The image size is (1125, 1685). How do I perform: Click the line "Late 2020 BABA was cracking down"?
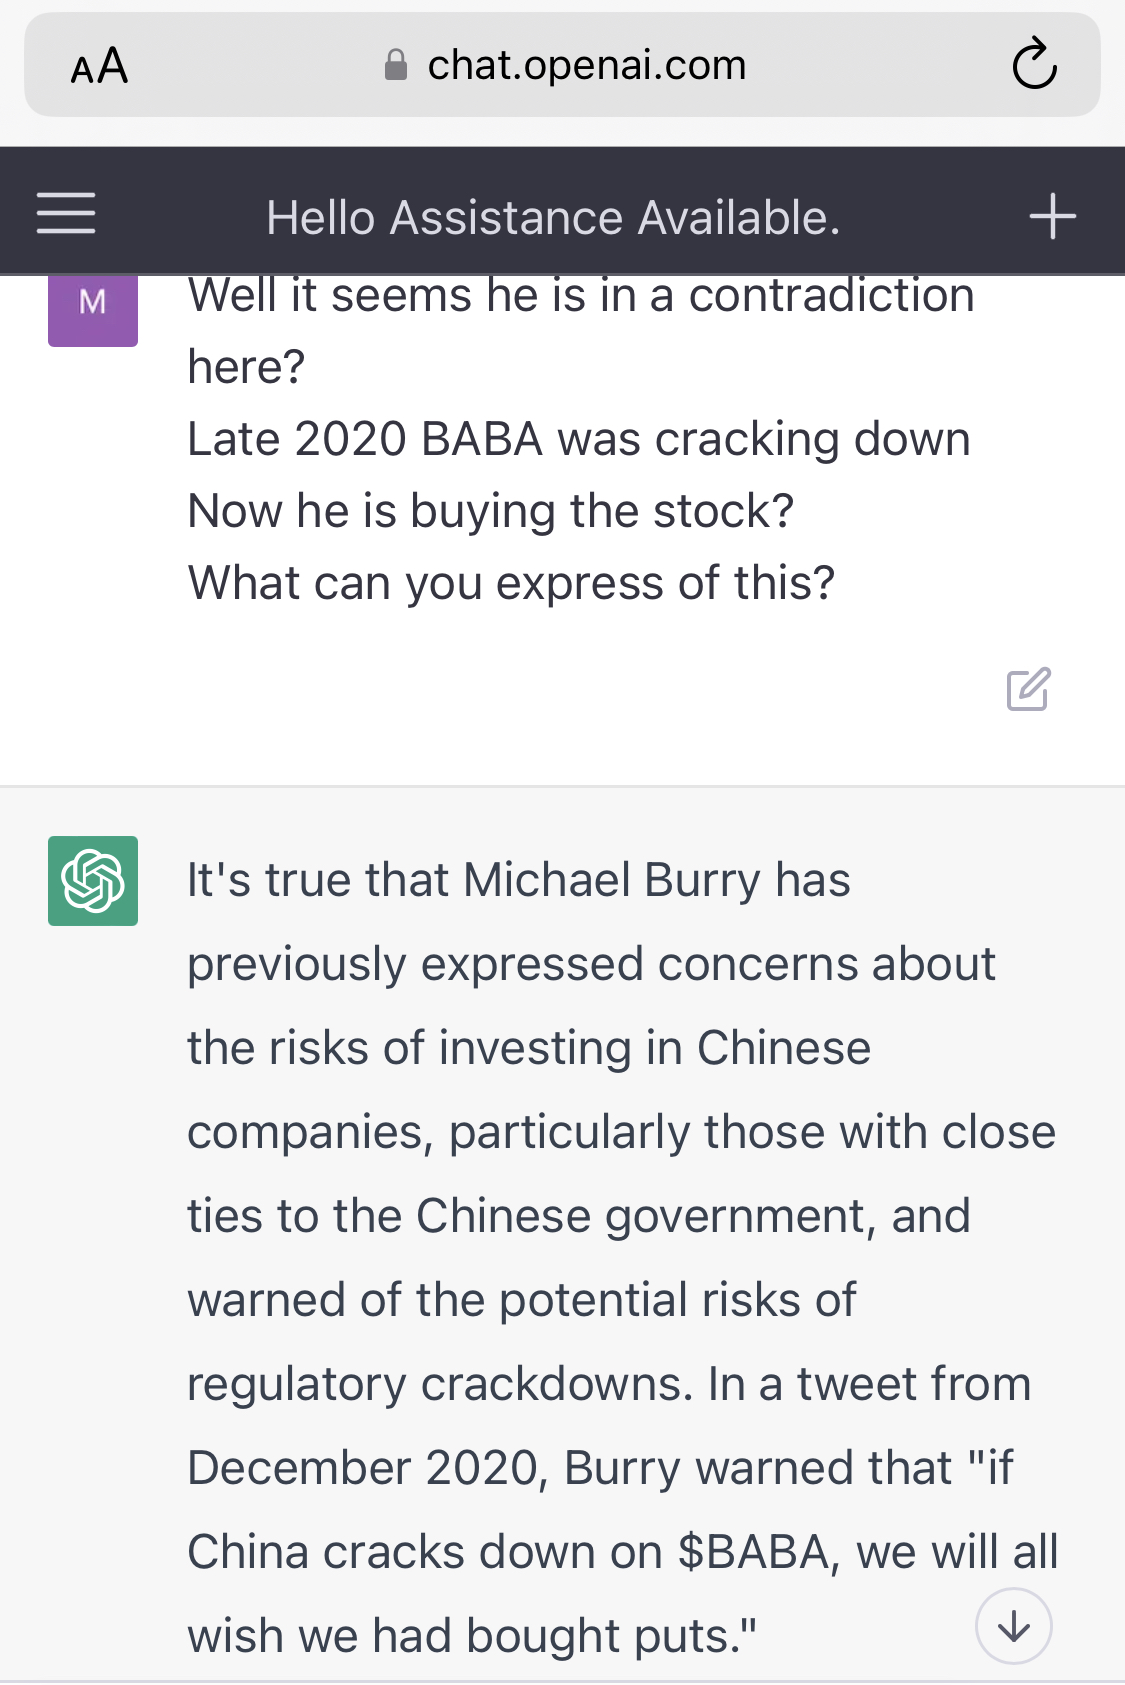pos(579,439)
